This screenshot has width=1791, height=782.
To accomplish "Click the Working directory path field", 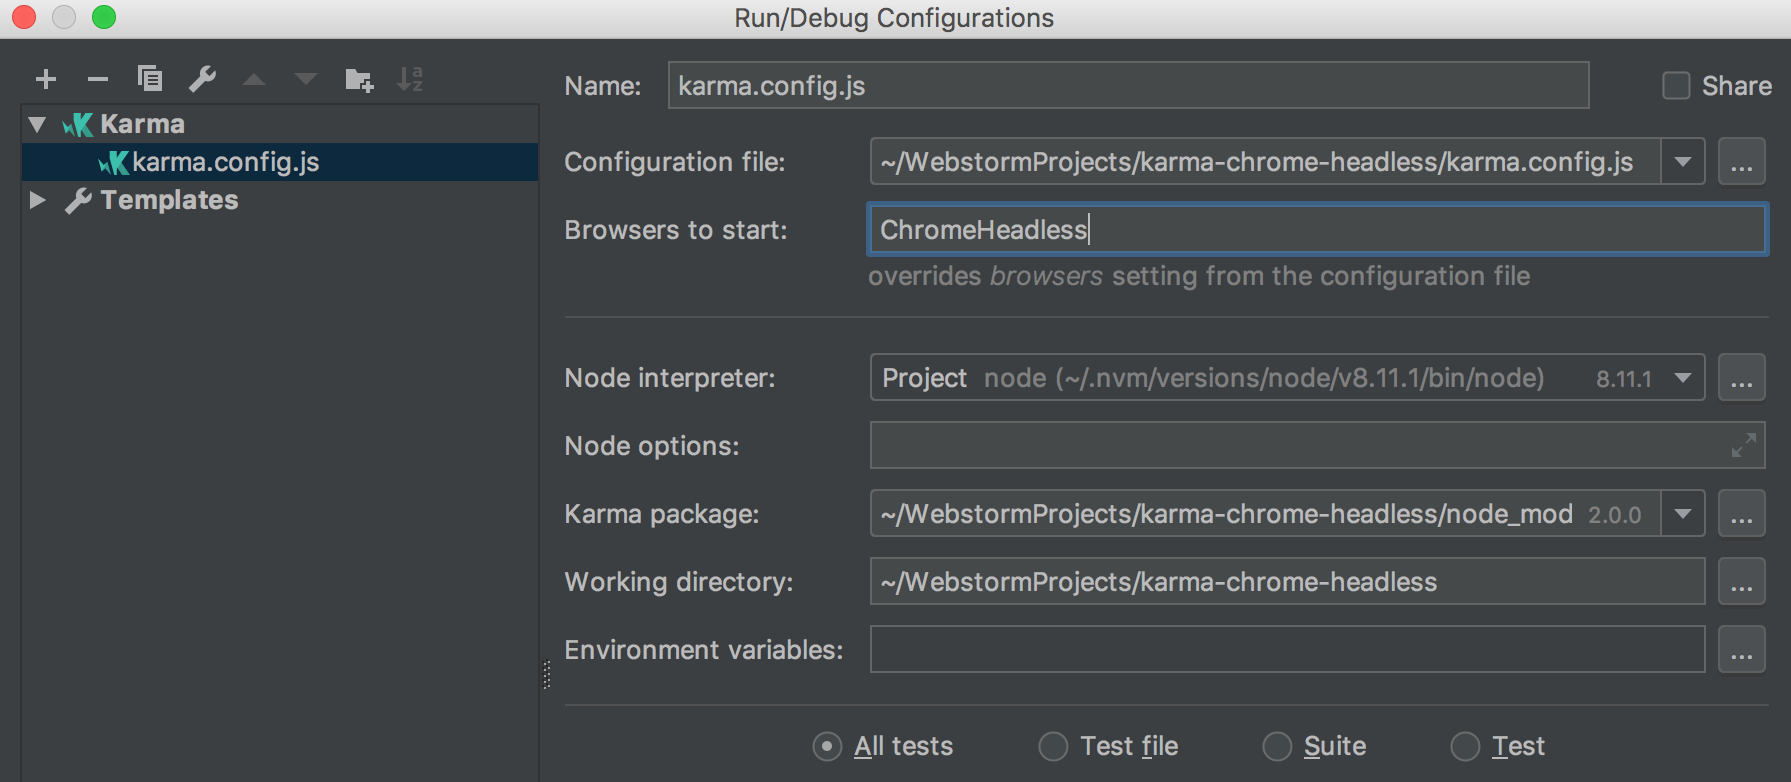I will click(x=1288, y=582).
